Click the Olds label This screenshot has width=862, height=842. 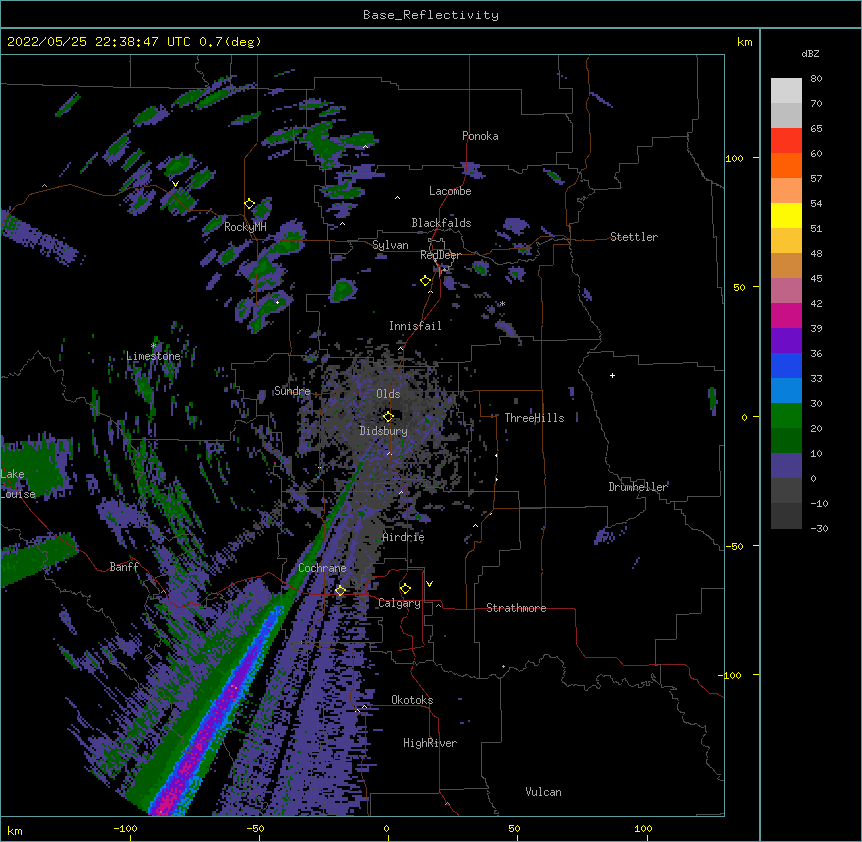[388, 394]
